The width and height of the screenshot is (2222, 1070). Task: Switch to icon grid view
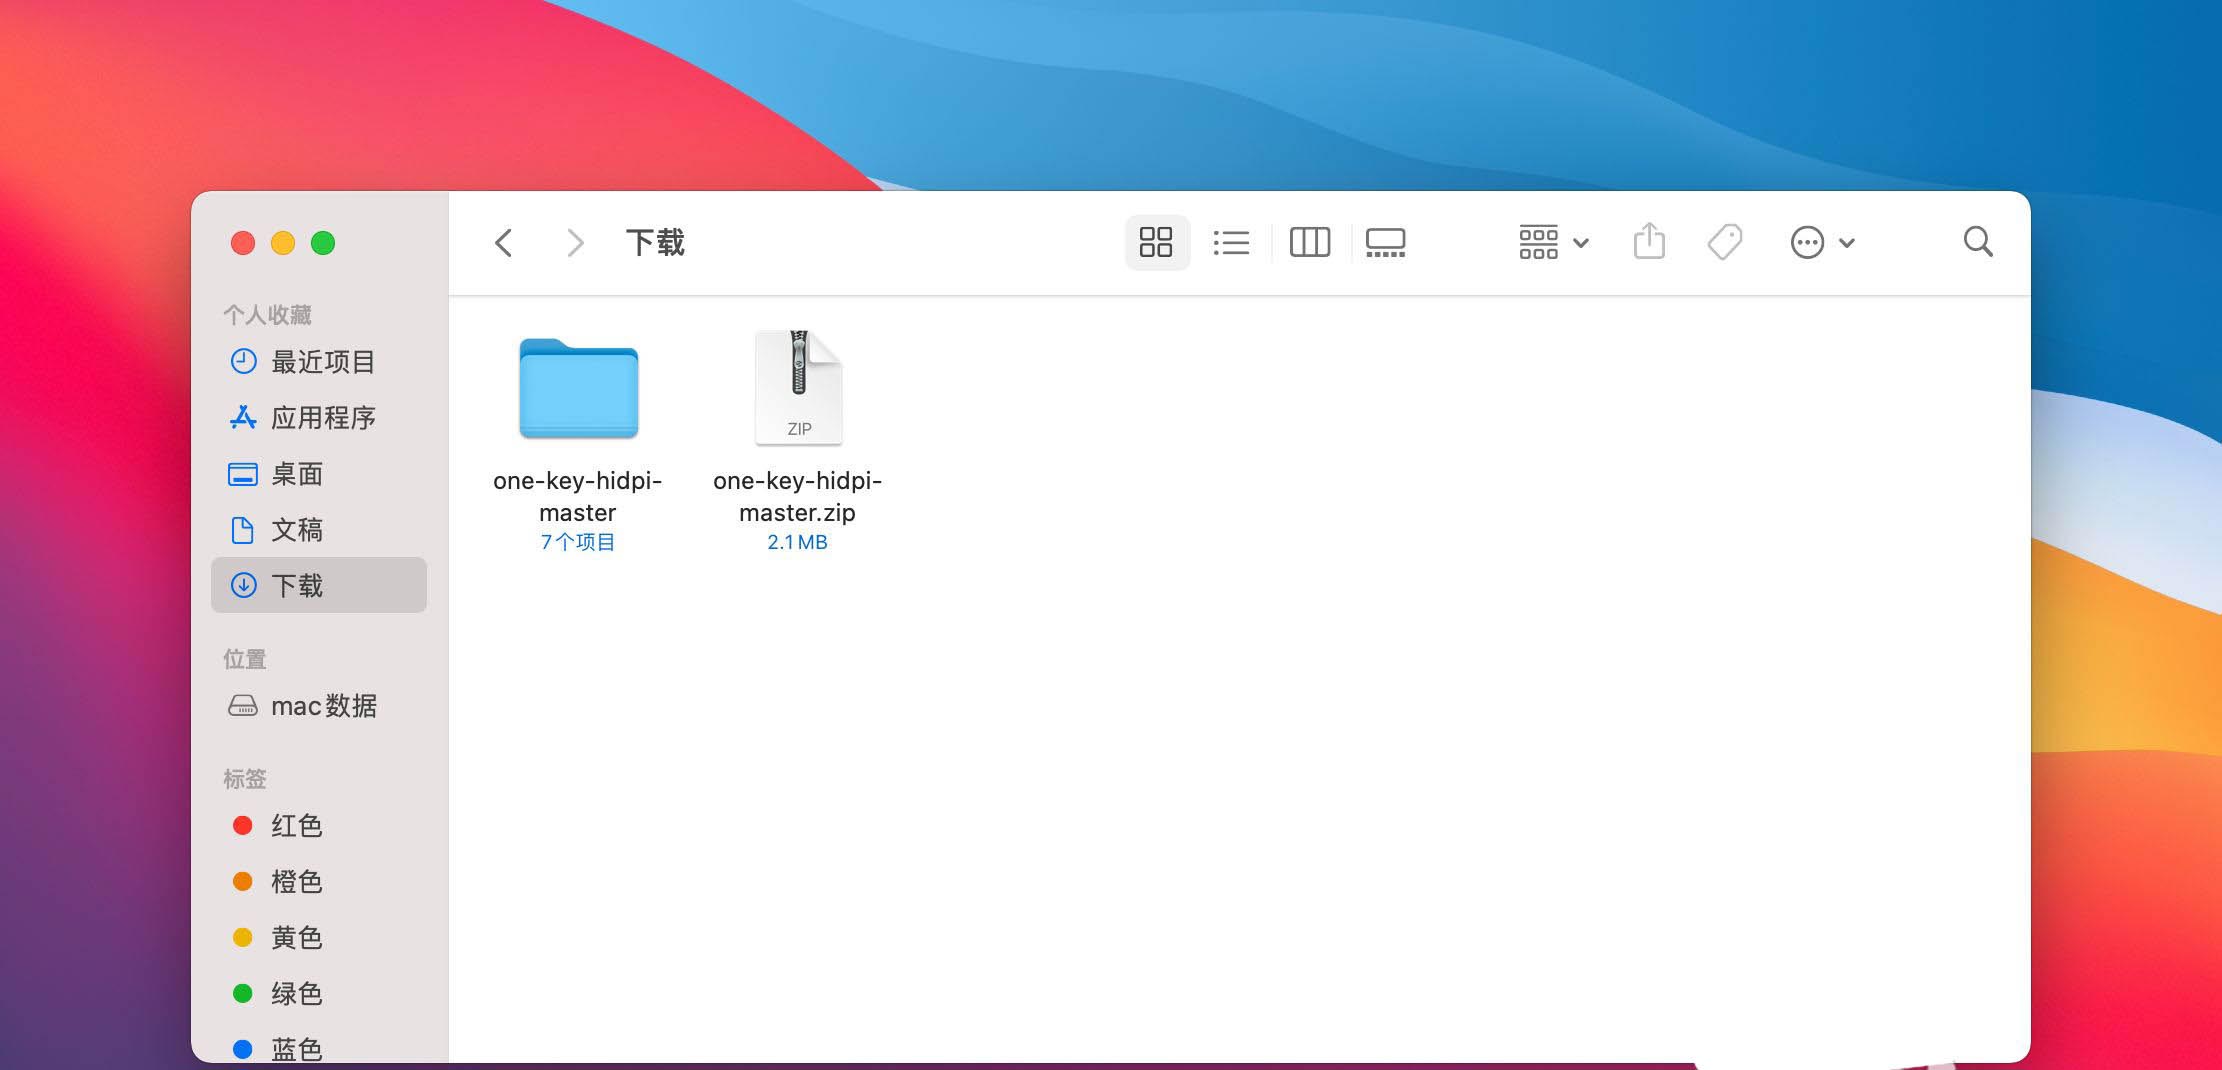click(x=1156, y=242)
